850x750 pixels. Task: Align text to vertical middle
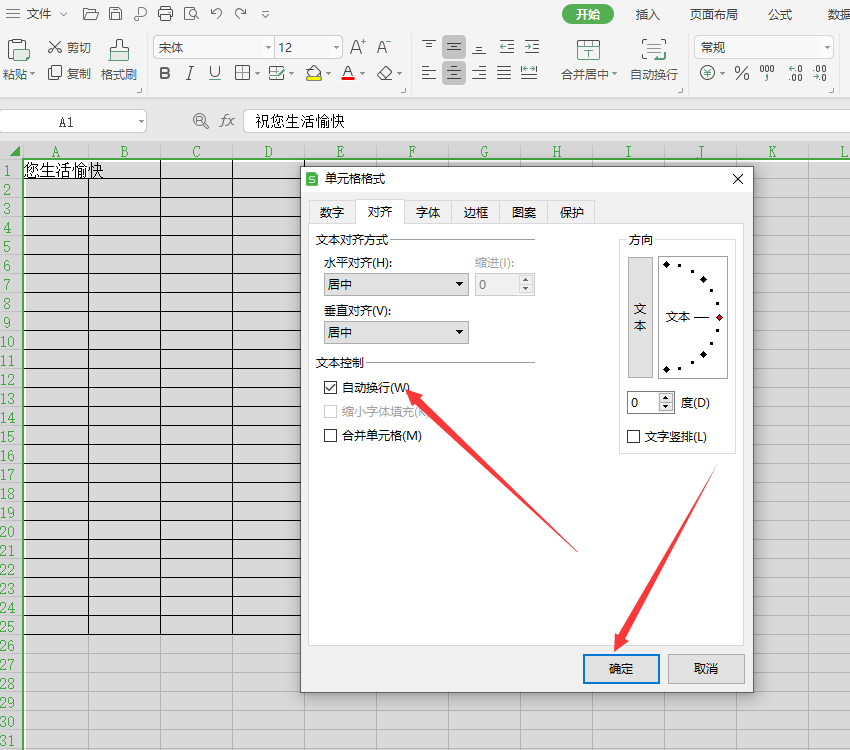pyautogui.click(x=454, y=48)
